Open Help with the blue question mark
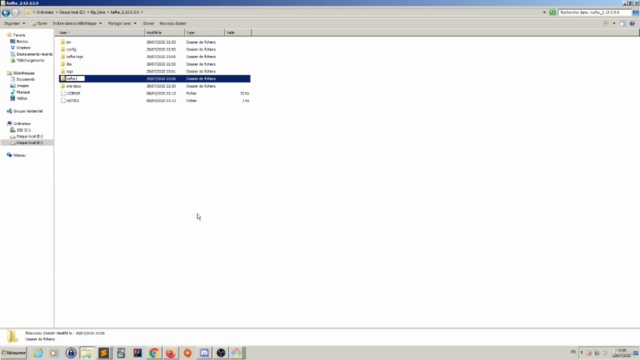 point(632,24)
